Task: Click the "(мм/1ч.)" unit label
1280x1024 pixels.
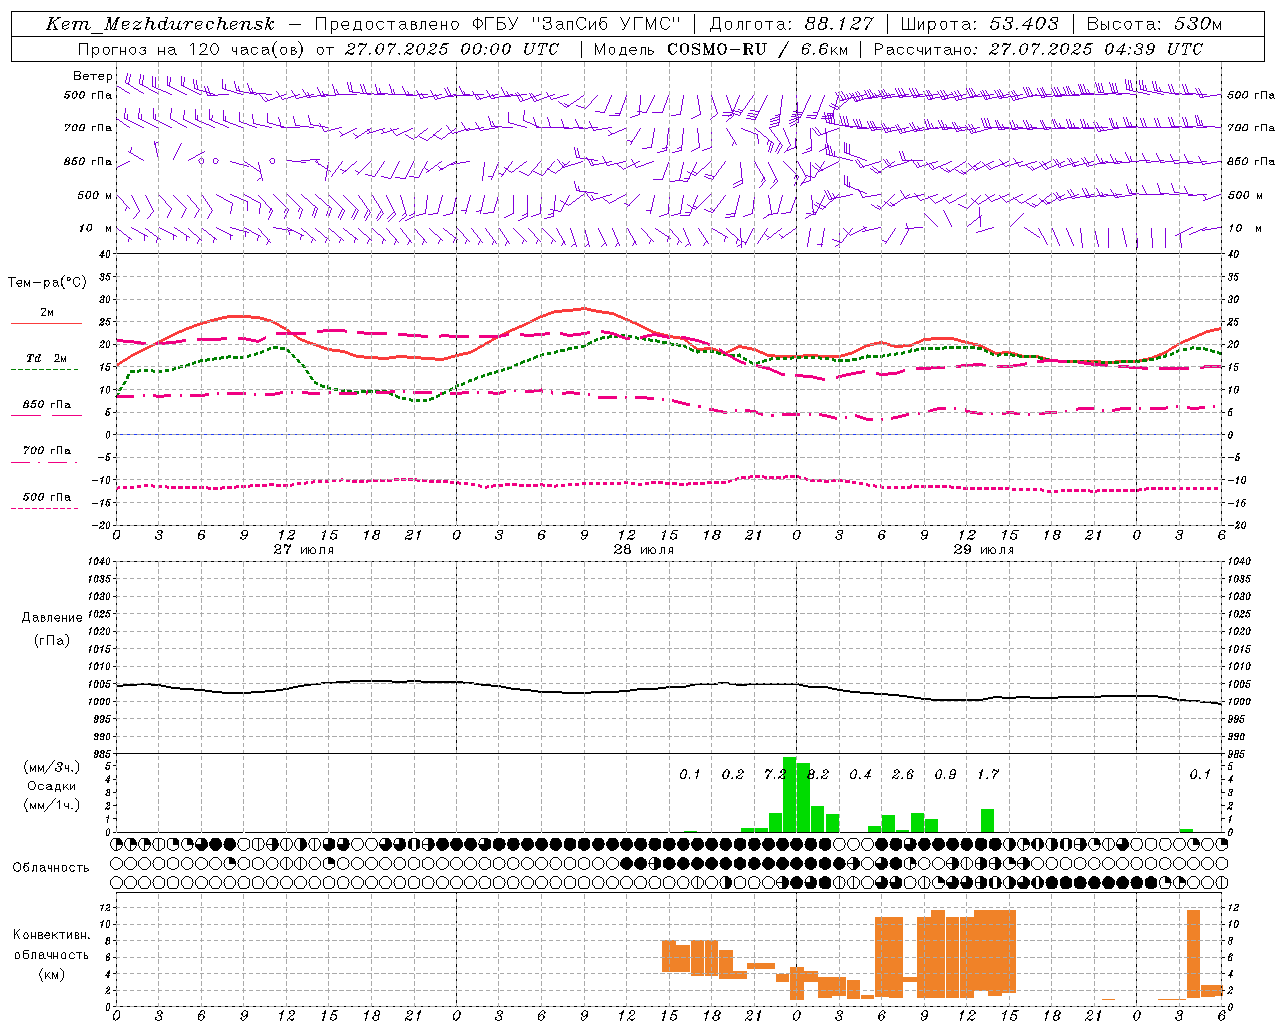Action: pos(52,805)
